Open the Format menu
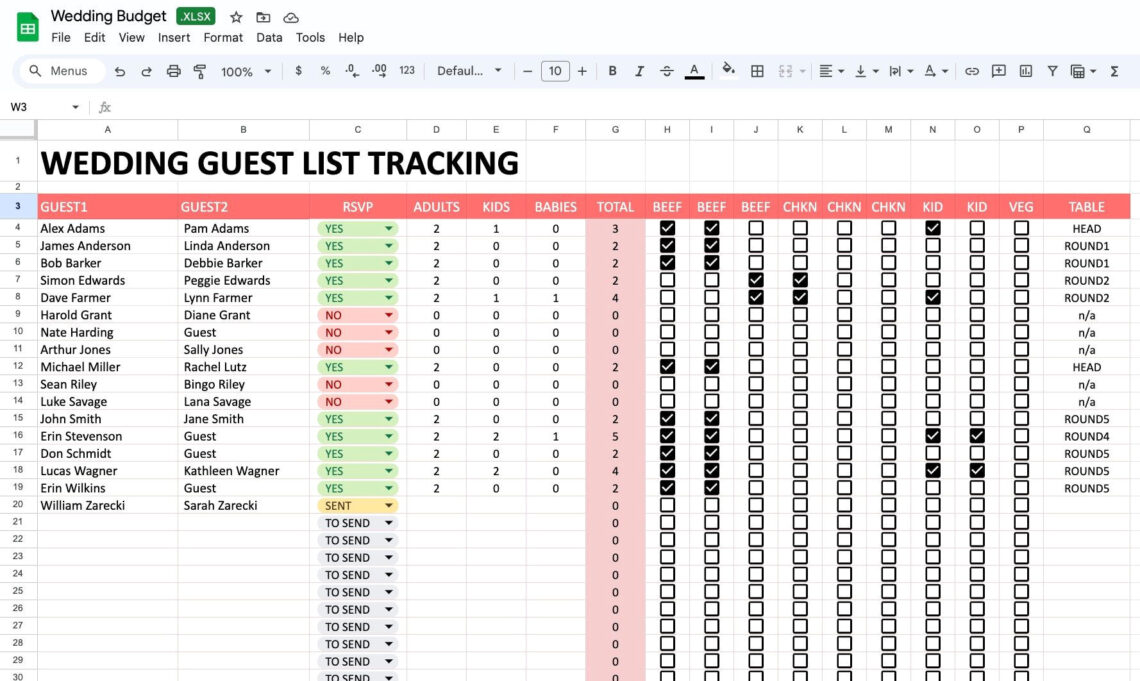The height and width of the screenshot is (681, 1140). tap(223, 37)
